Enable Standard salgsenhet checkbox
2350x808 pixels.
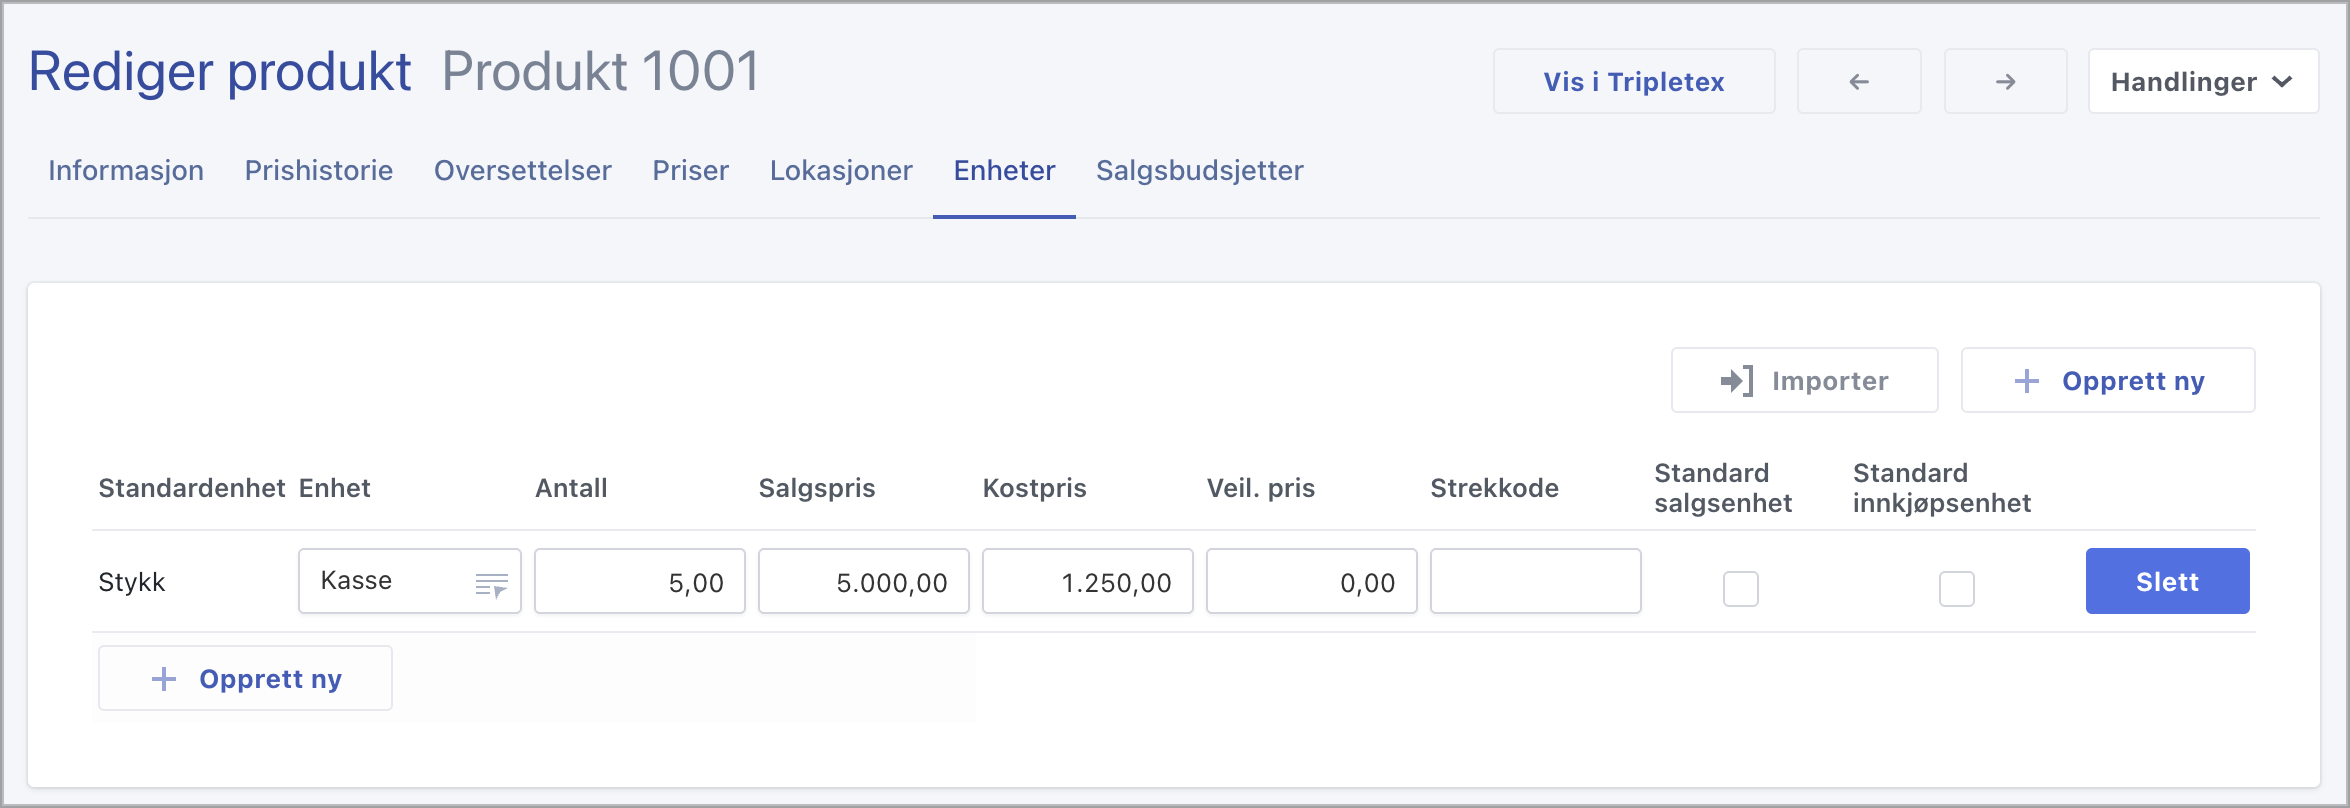[1740, 589]
